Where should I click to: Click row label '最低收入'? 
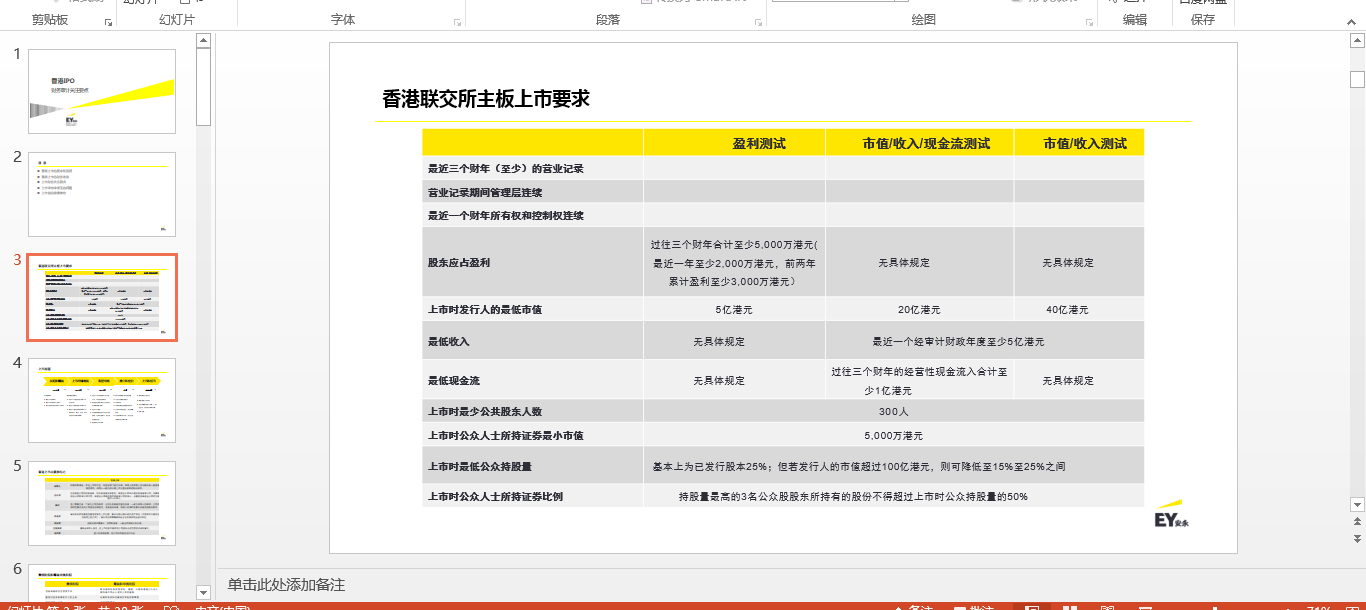point(448,341)
